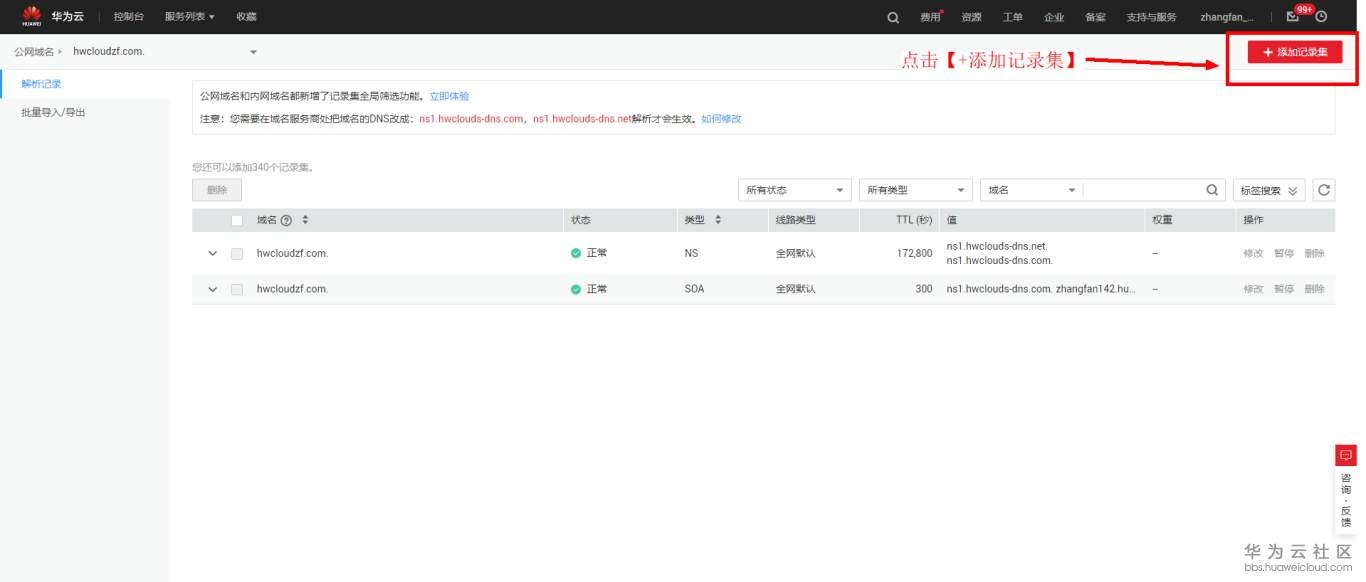Screen dimensions: 1366x582
Task: Click the search icon in filter field
Action: tap(1212, 190)
